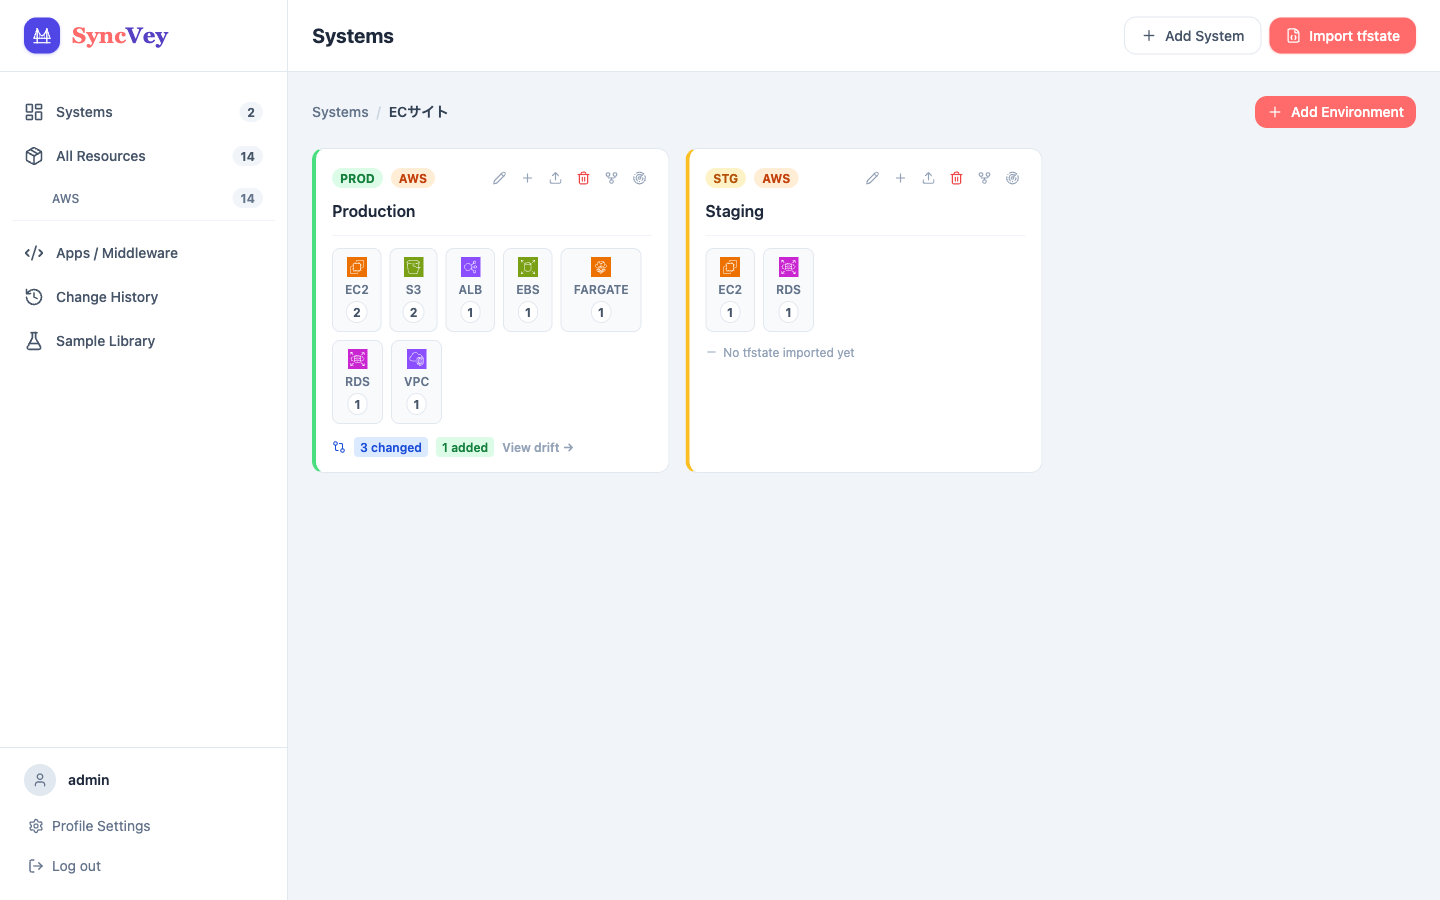The width and height of the screenshot is (1440, 900).
Task: Open Change History page
Action: coord(143,297)
